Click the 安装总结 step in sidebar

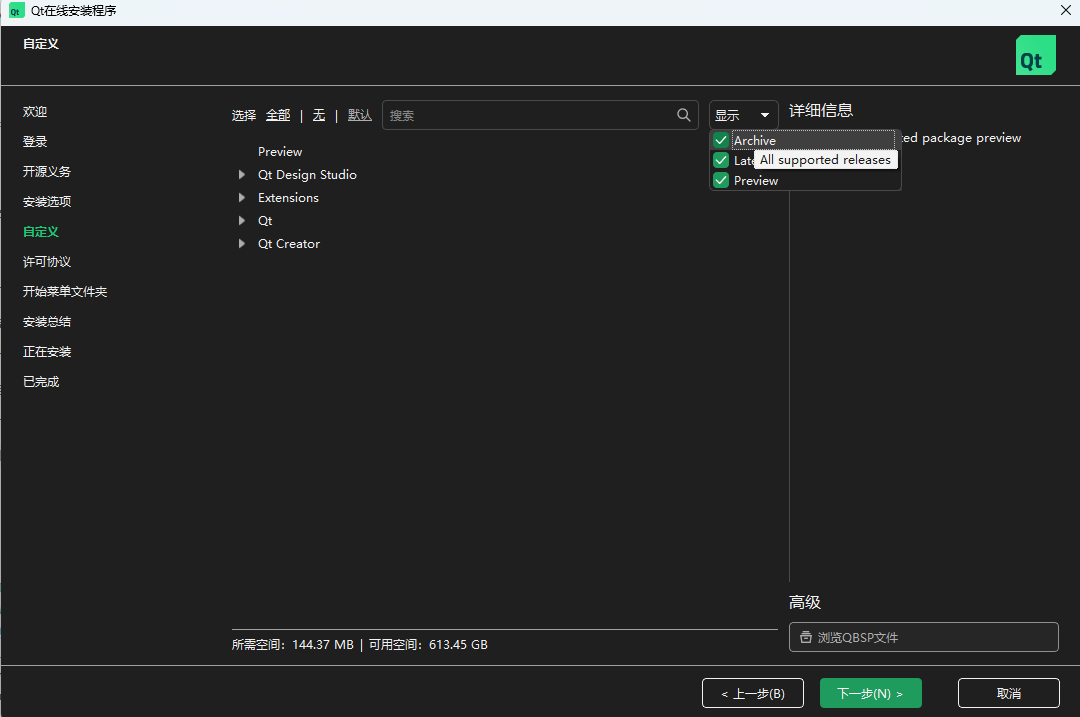(x=46, y=322)
